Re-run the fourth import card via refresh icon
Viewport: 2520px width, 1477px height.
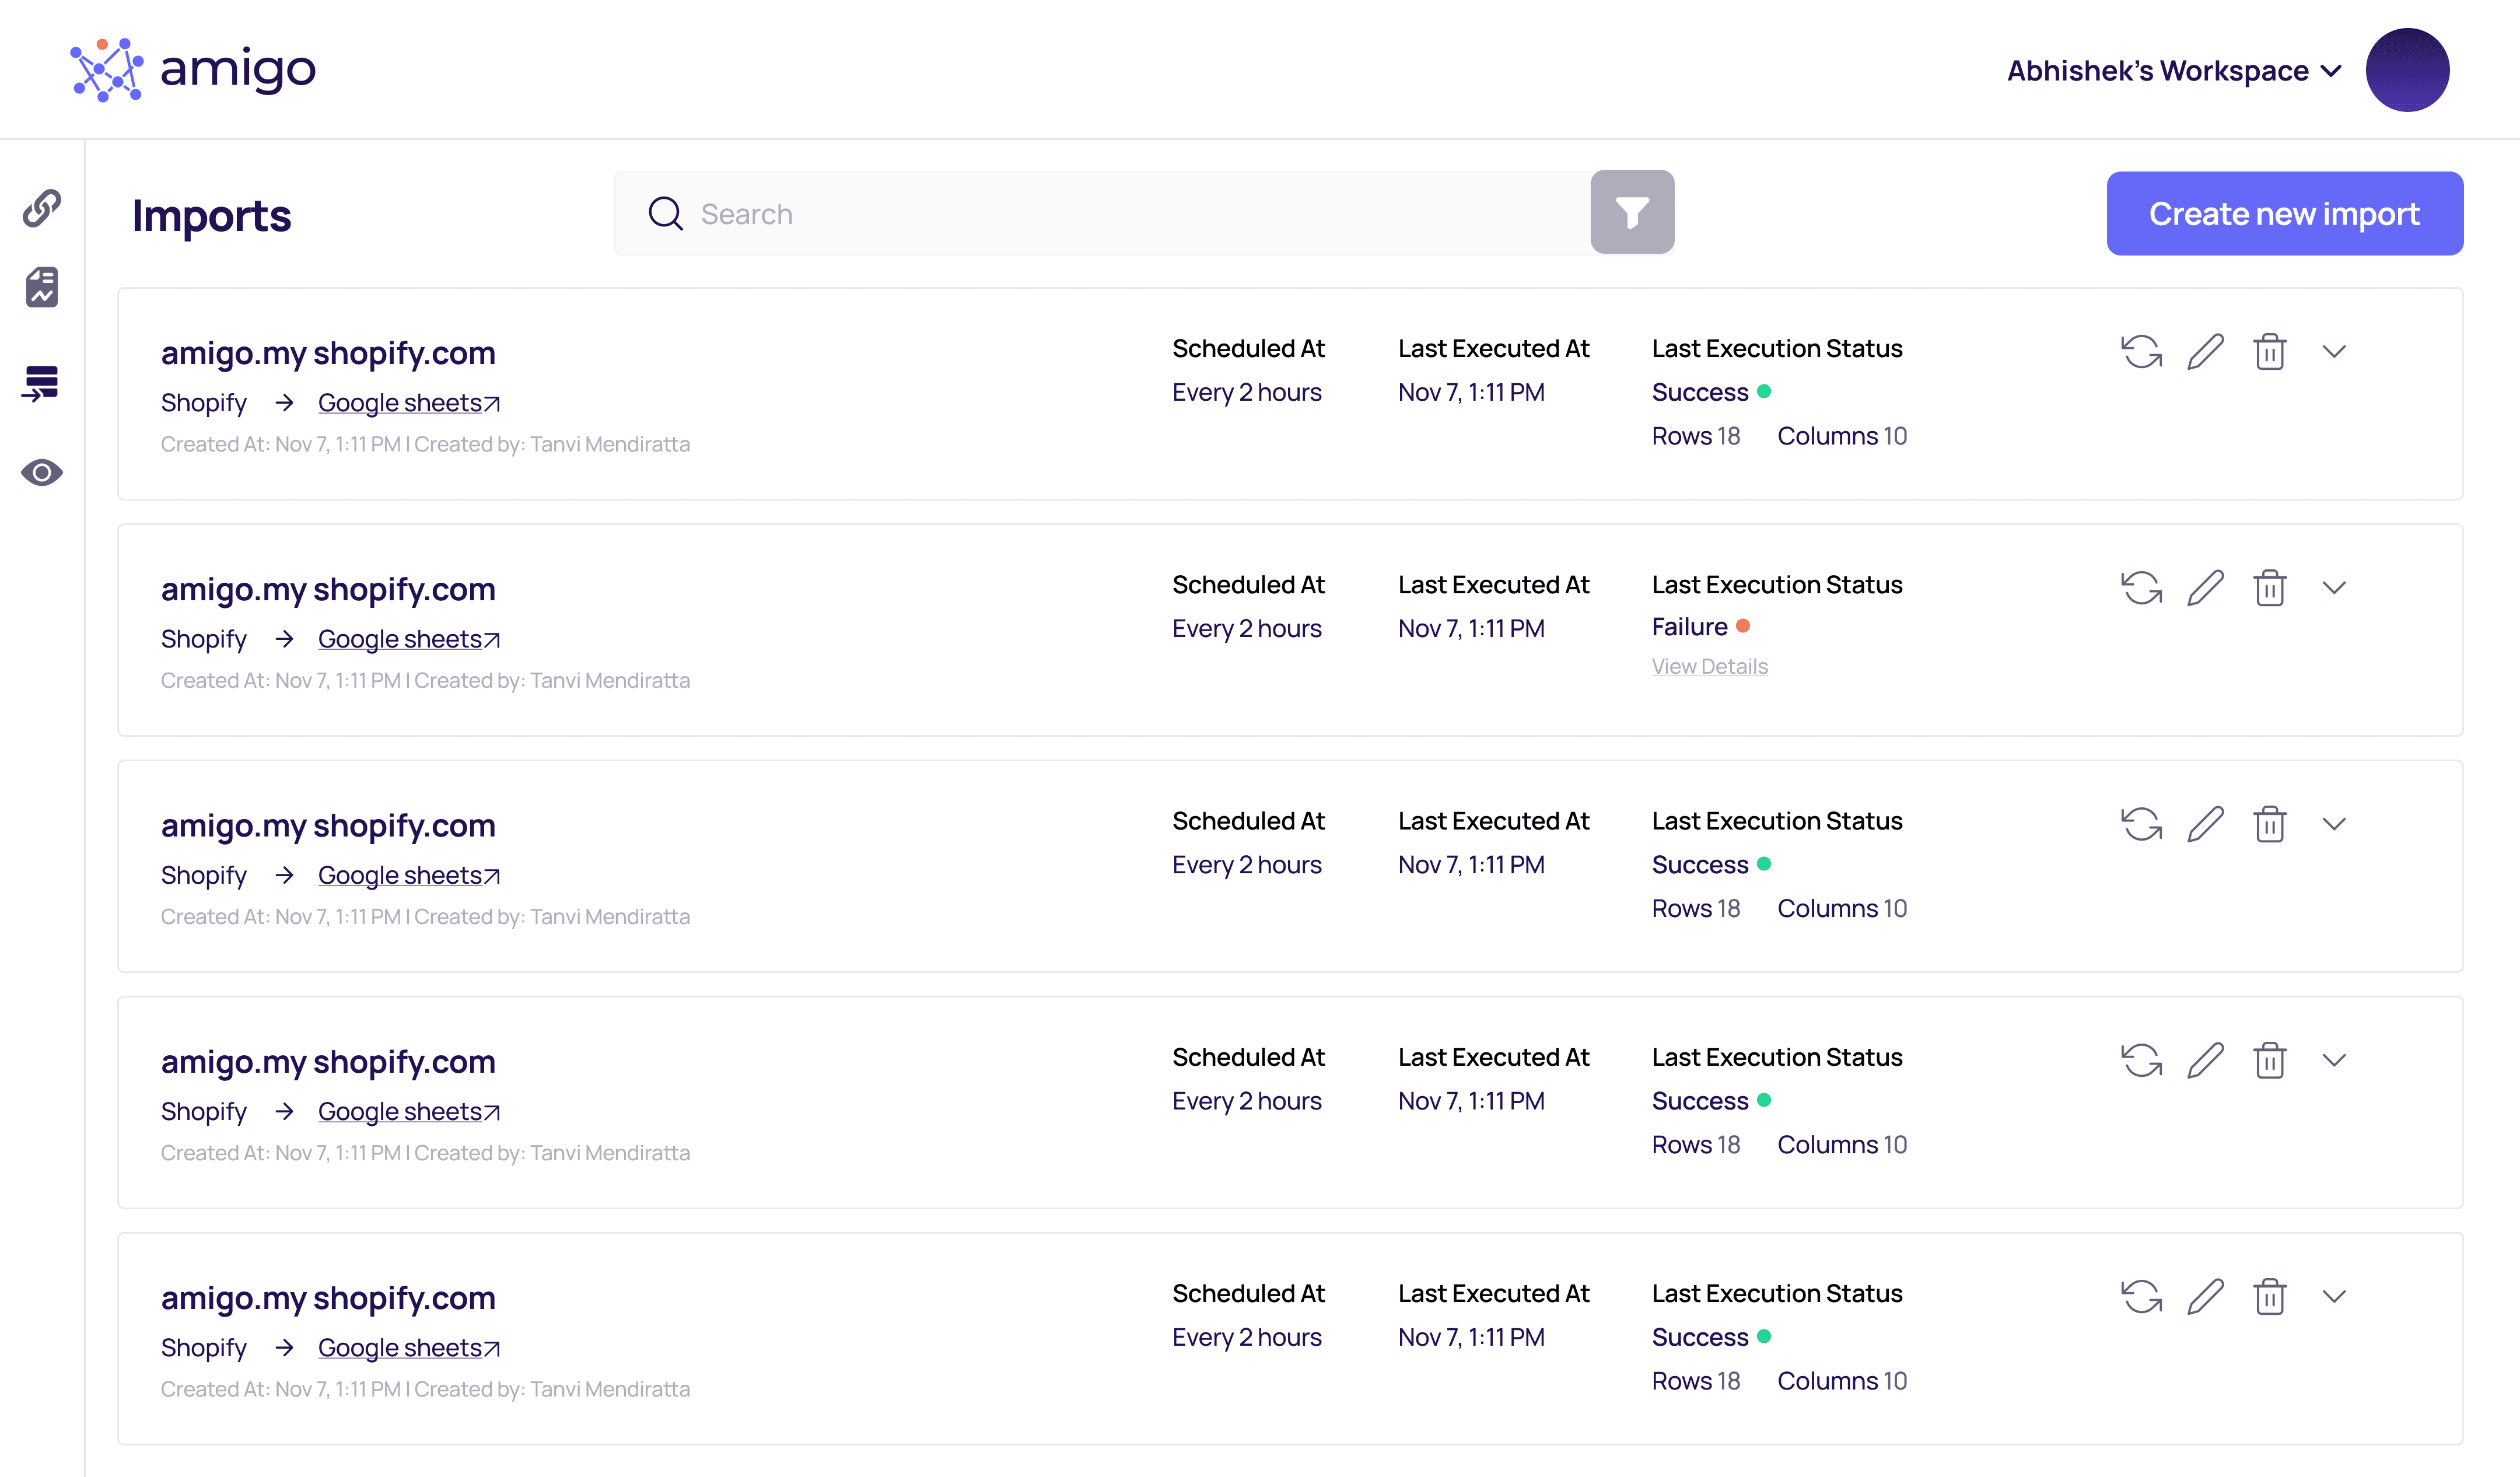tap(2141, 1059)
